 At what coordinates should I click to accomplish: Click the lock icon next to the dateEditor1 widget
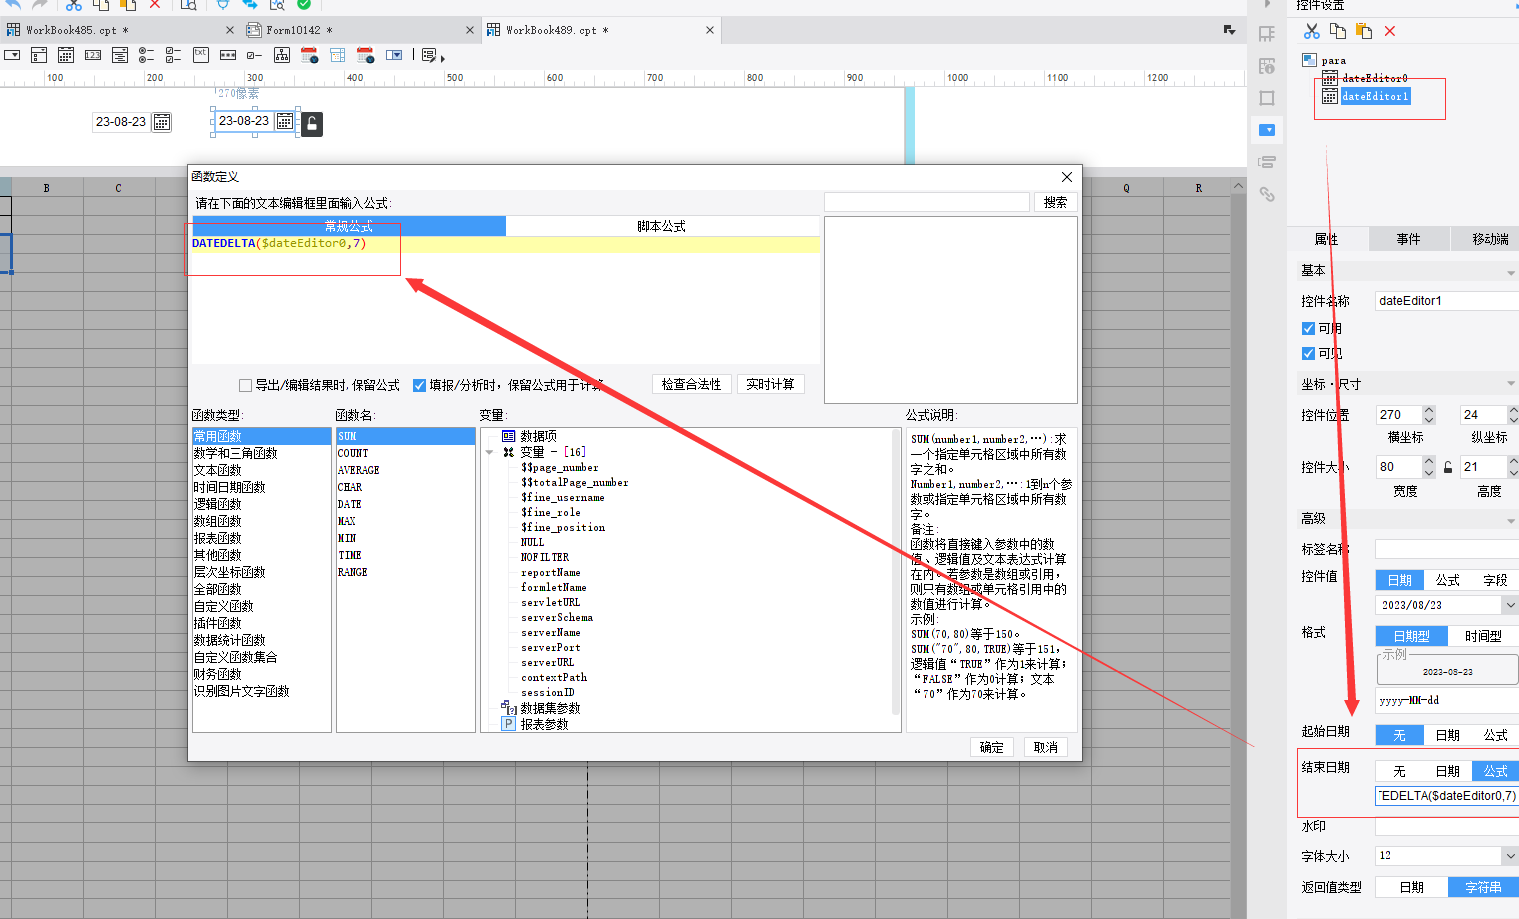312,124
